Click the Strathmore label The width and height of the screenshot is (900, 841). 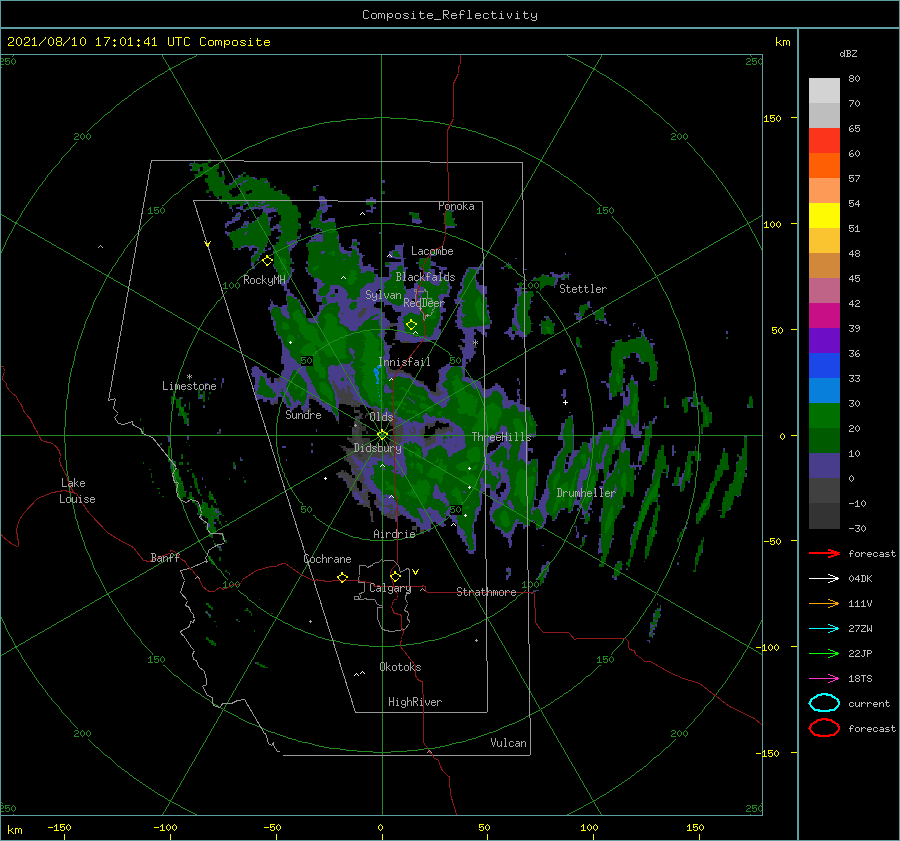pos(486,592)
